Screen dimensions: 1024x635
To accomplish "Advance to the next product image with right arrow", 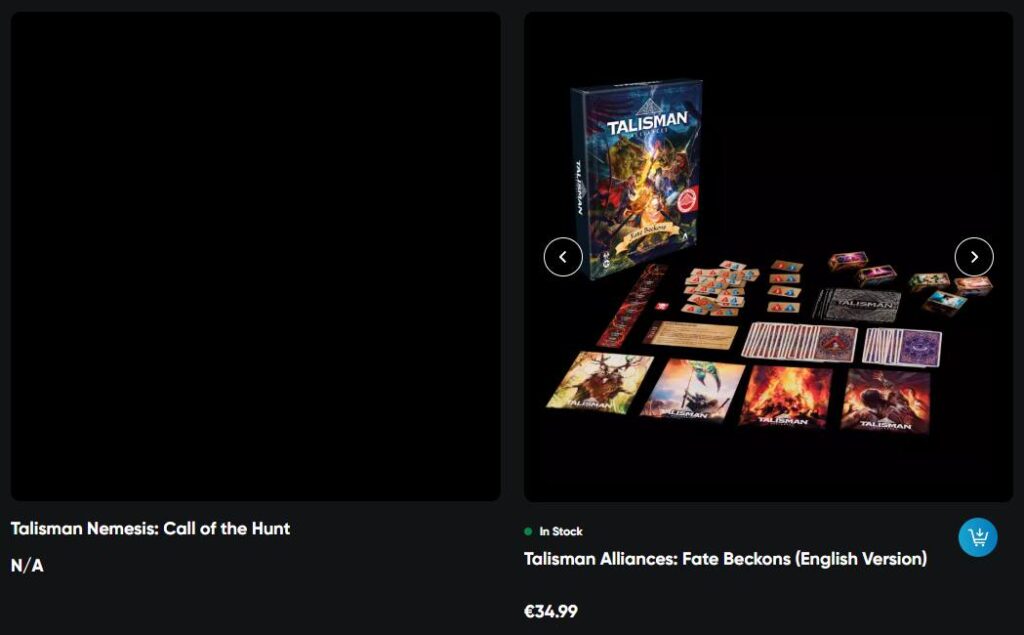I will (x=974, y=257).
